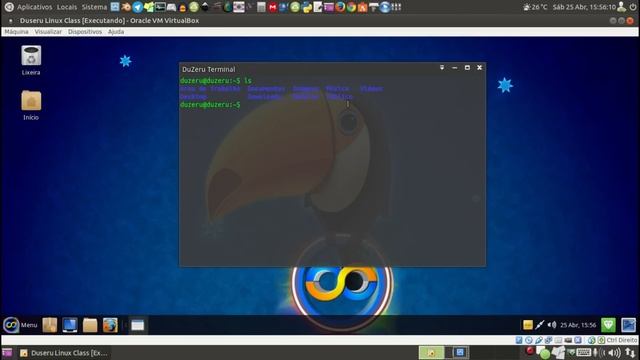
Task: Select Duseru Linux Class taskbar button
Action: [64, 353]
